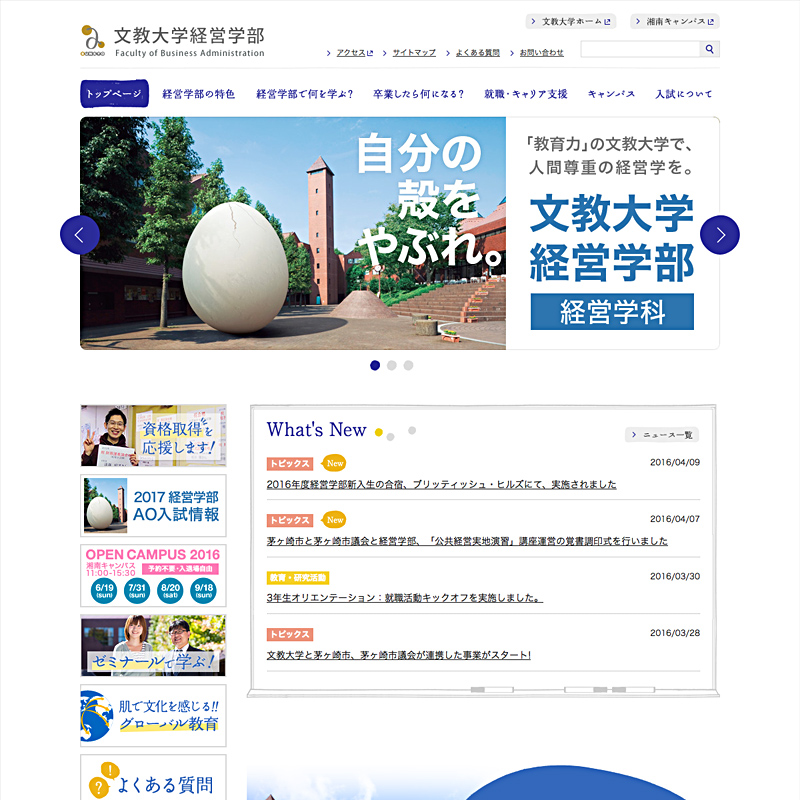This screenshot has width=800, height=800.
Task: Select the third carousel dot indicator
Action: pos(408,365)
